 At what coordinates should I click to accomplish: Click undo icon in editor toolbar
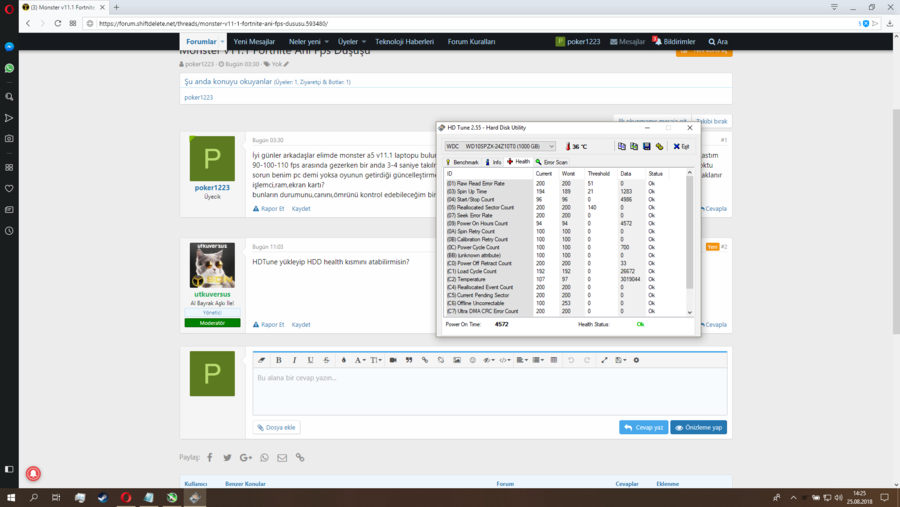click(x=571, y=360)
